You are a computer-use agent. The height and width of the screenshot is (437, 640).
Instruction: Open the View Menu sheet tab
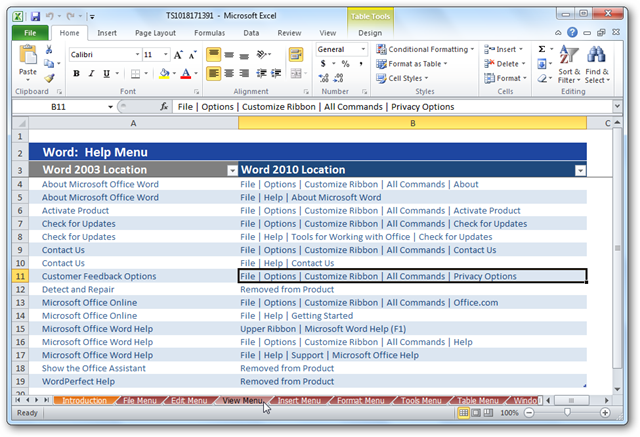(242, 401)
